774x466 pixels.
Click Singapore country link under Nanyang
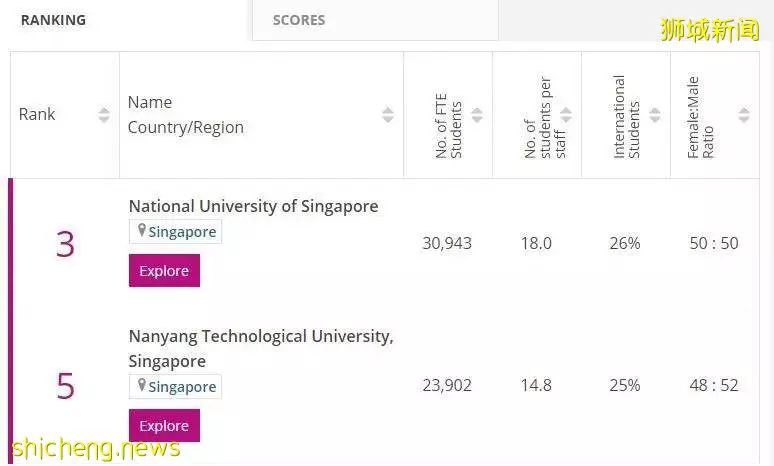[182, 387]
